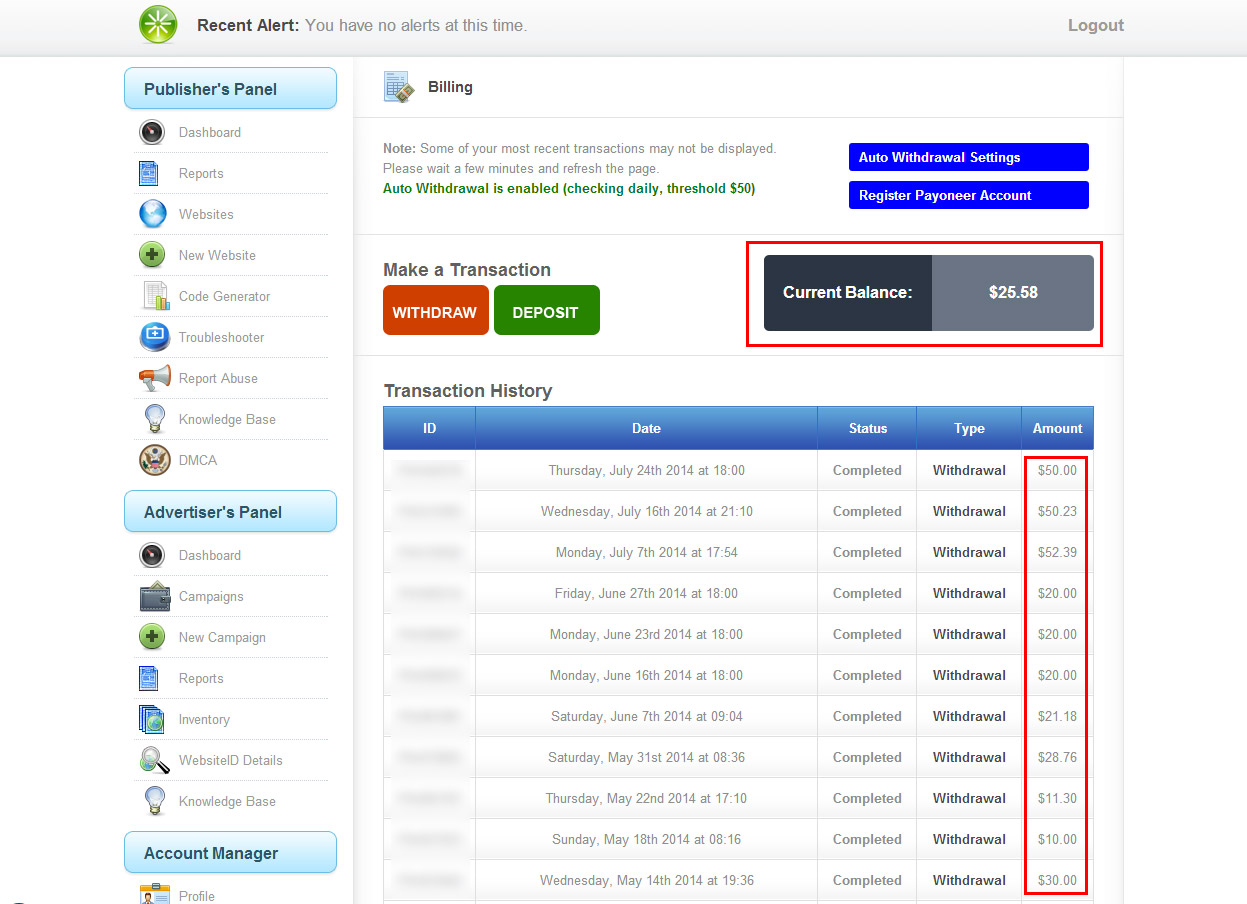Open the DMCA link
Screen dimensions: 1247x904
click(x=198, y=460)
